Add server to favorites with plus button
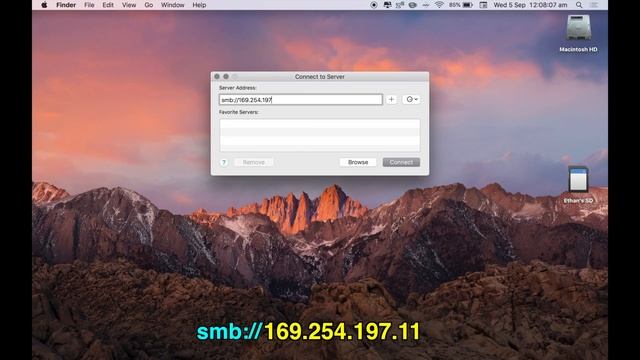640x360 pixels. click(x=391, y=100)
